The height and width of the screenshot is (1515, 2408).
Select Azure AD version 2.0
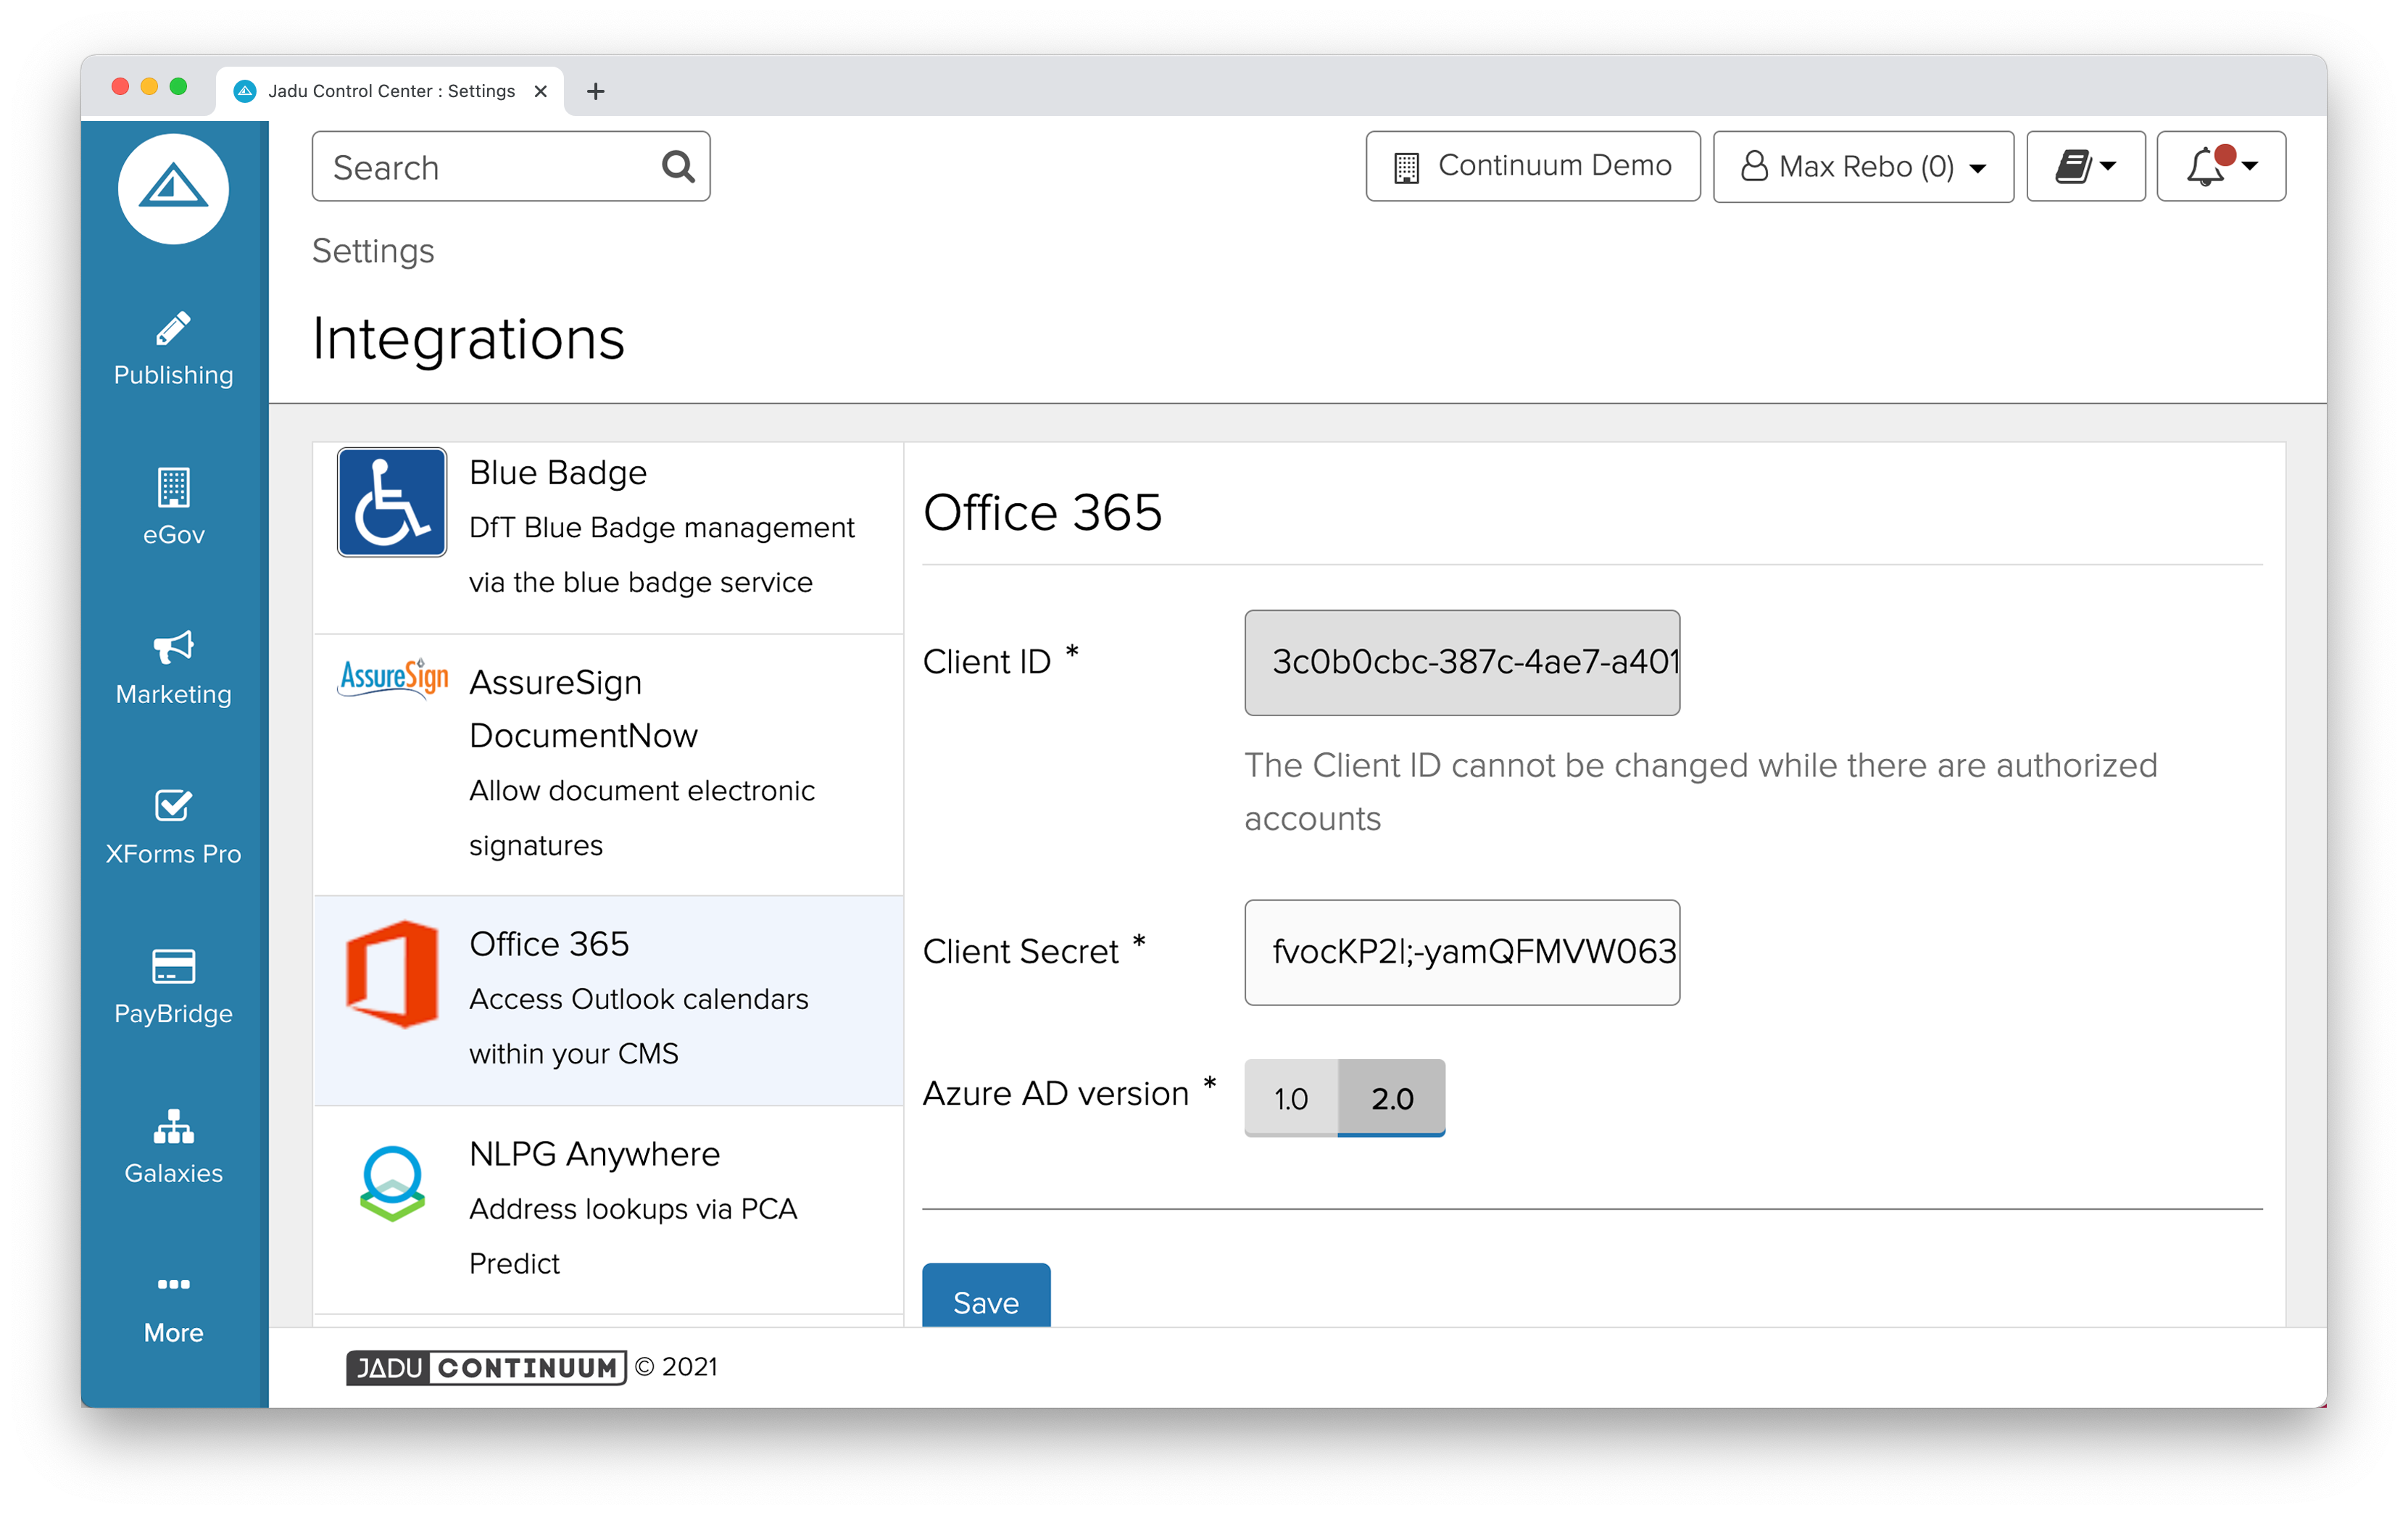pyautogui.click(x=1391, y=1098)
